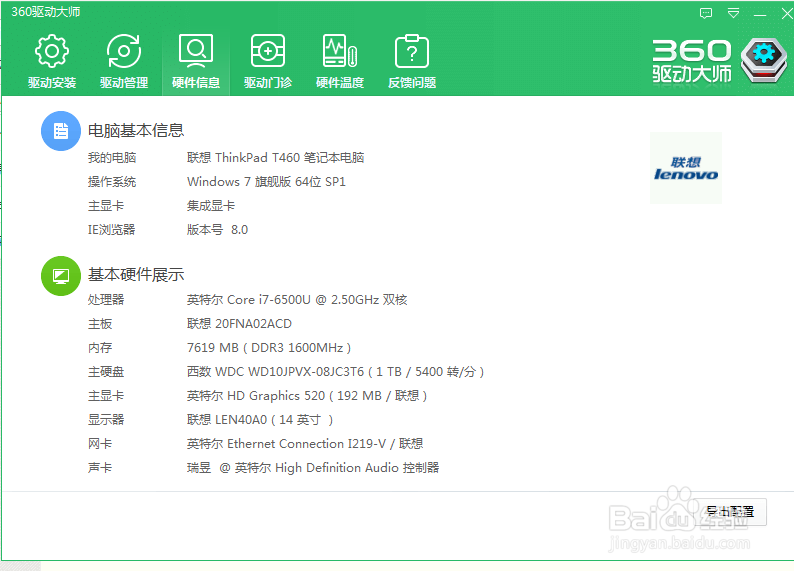Select text Windows 7 旗舰版 64位 SP1
Viewport: 794px width, 571px height.
tap(266, 182)
